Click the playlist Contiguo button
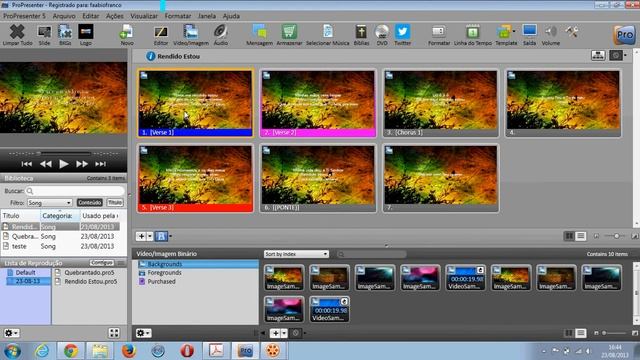The height and width of the screenshot is (360, 640). point(102,263)
